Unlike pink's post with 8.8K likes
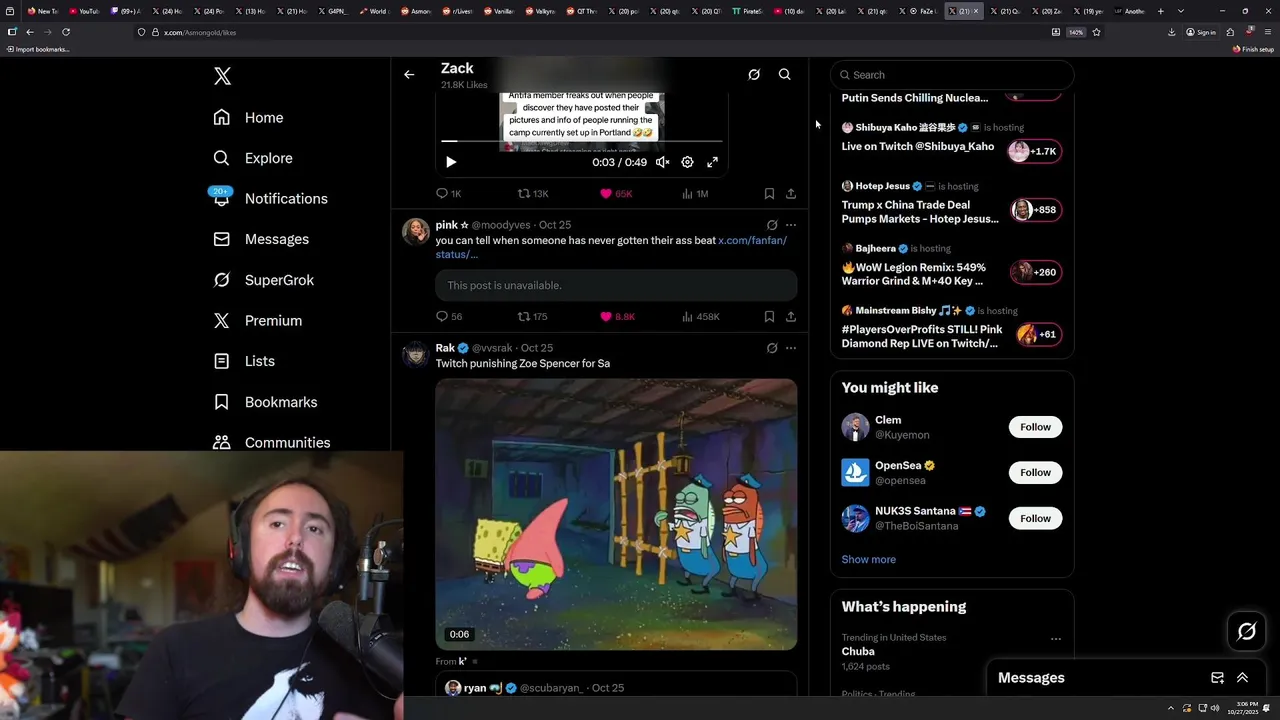Screen dimensions: 1280x720 pyautogui.click(x=617, y=316)
